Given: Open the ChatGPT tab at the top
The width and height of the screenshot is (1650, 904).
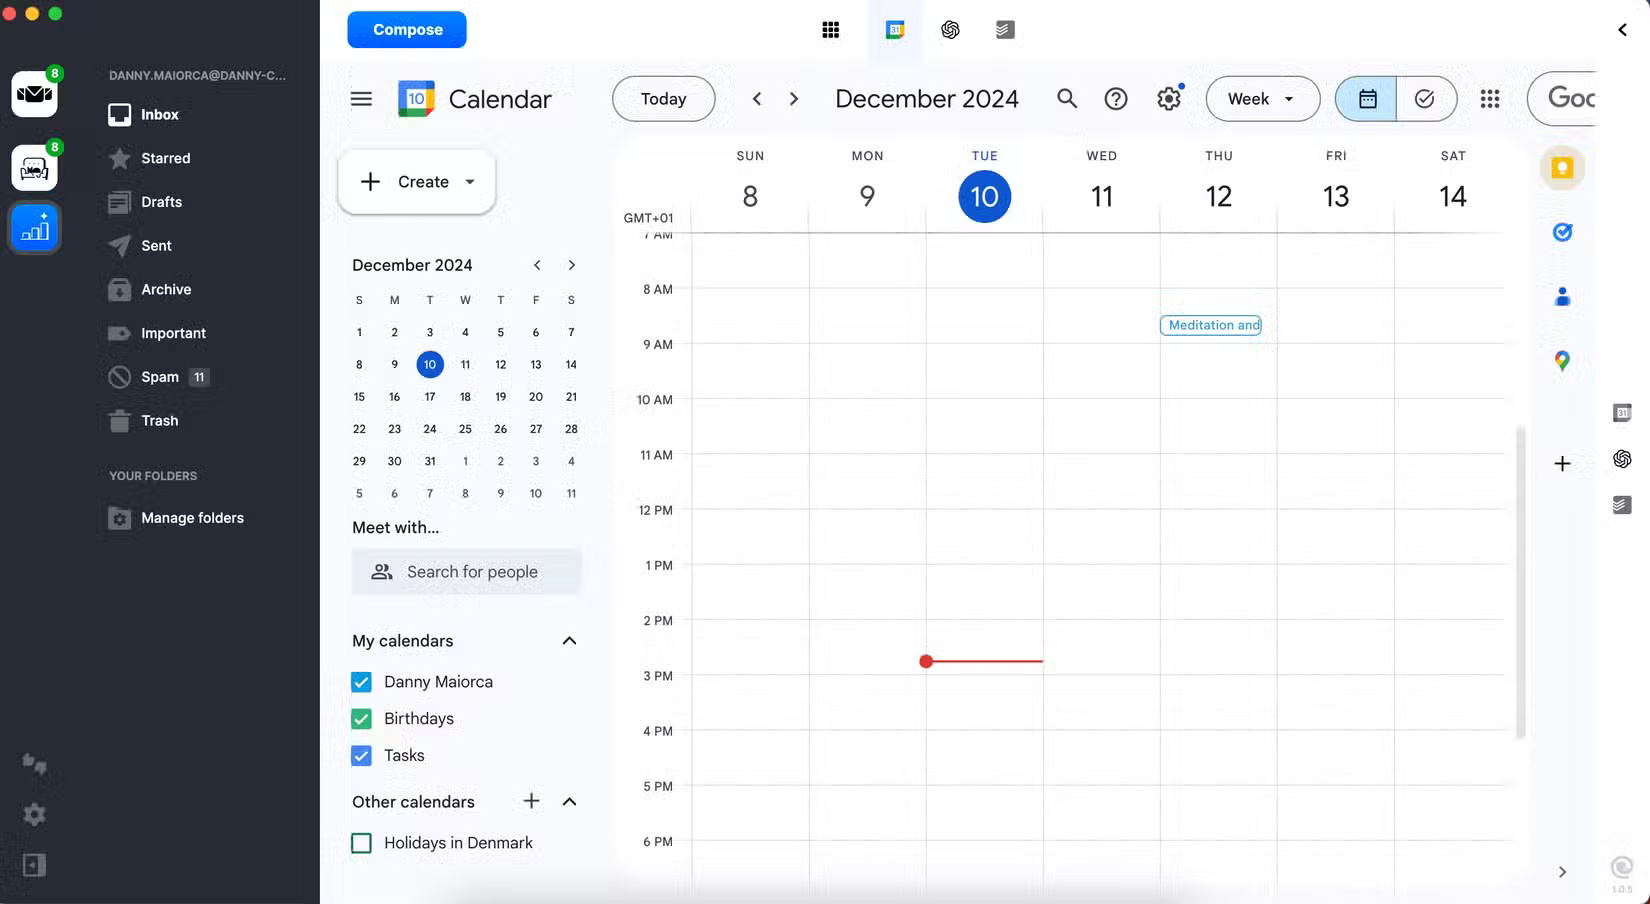Looking at the screenshot, I should [x=949, y=29].
